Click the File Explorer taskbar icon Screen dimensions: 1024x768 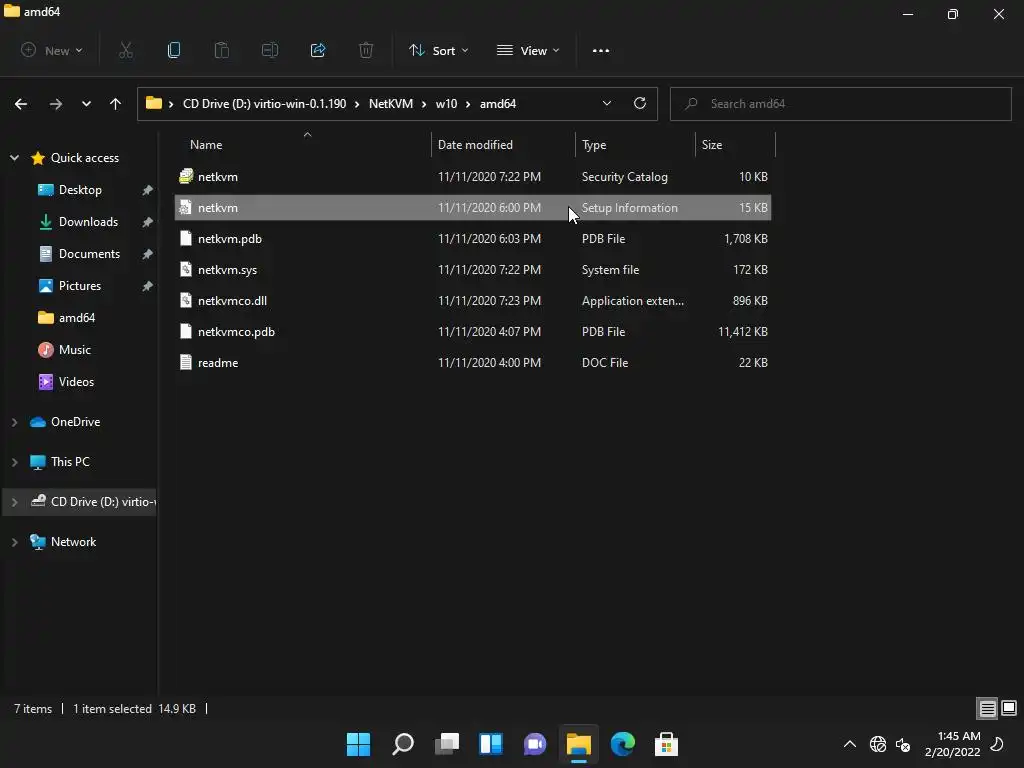click(579, 744)
